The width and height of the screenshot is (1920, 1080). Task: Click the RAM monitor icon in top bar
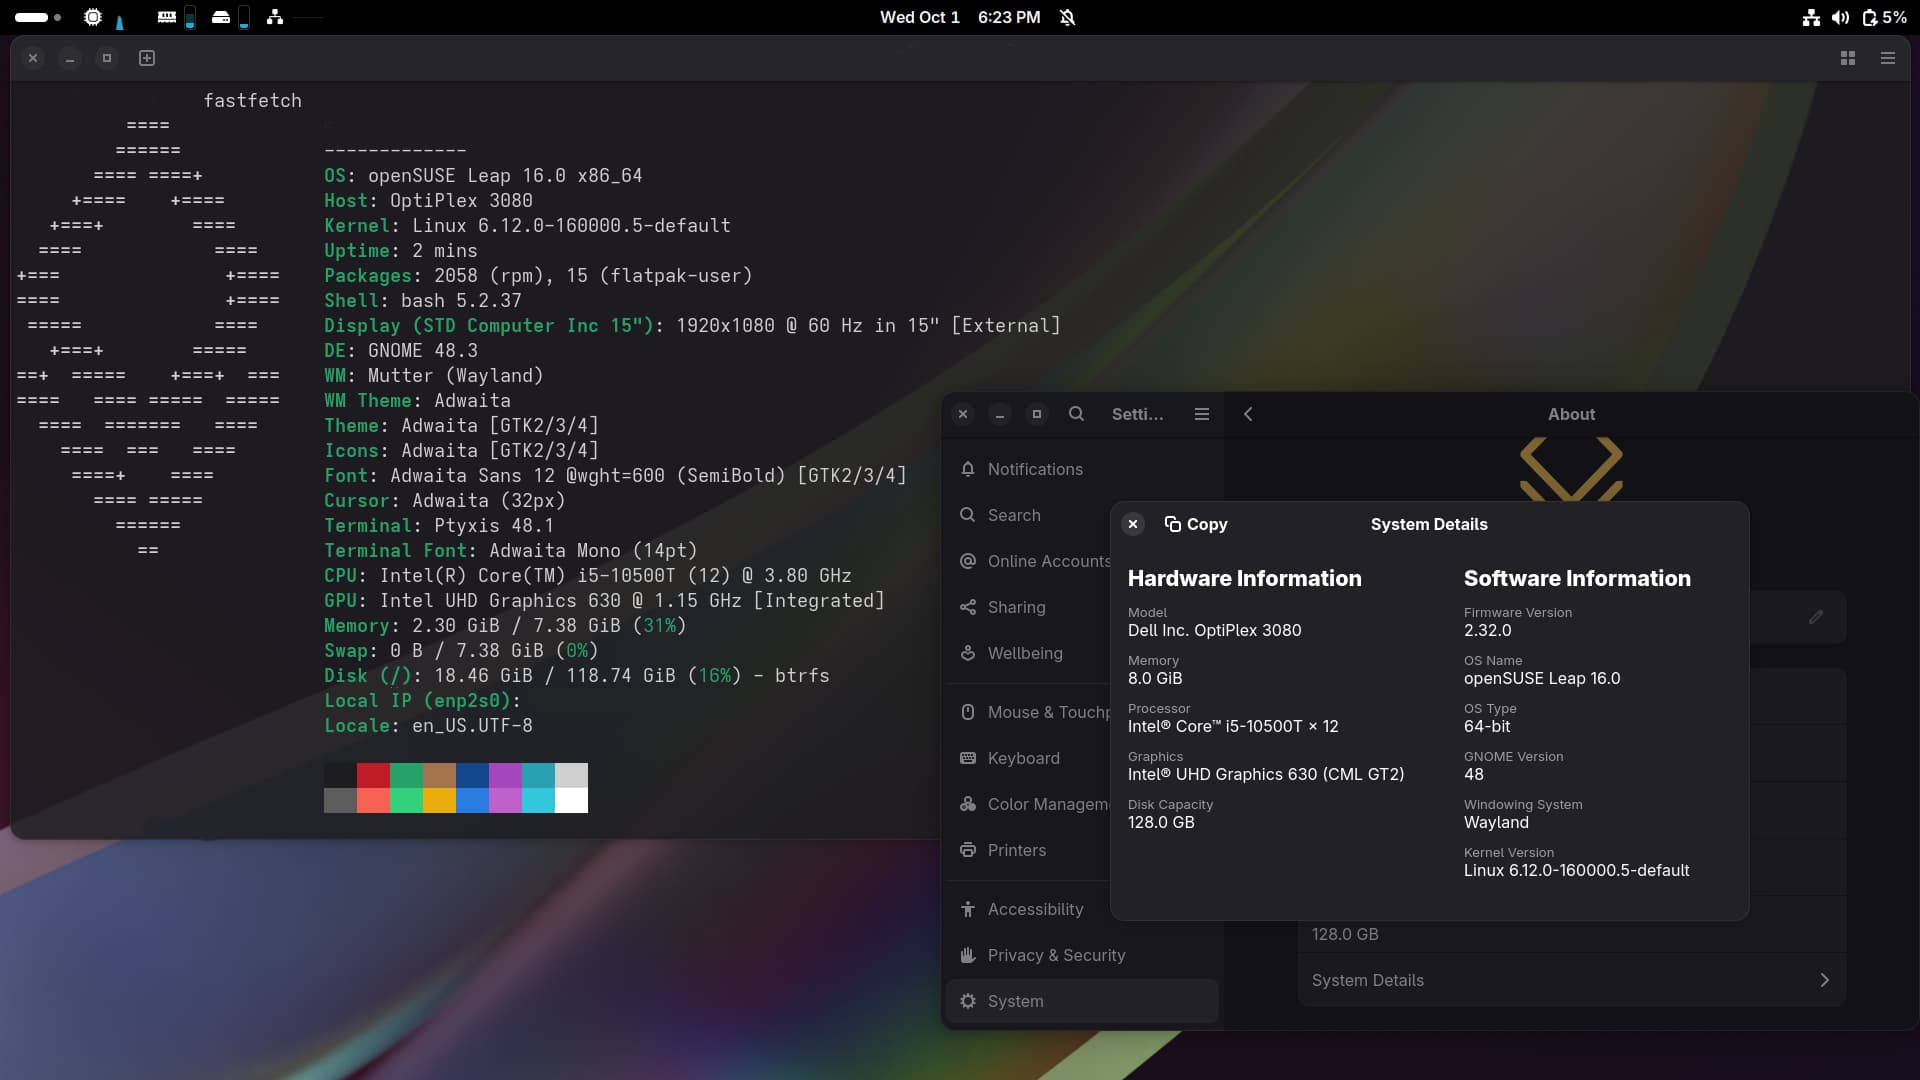(167, 17)
